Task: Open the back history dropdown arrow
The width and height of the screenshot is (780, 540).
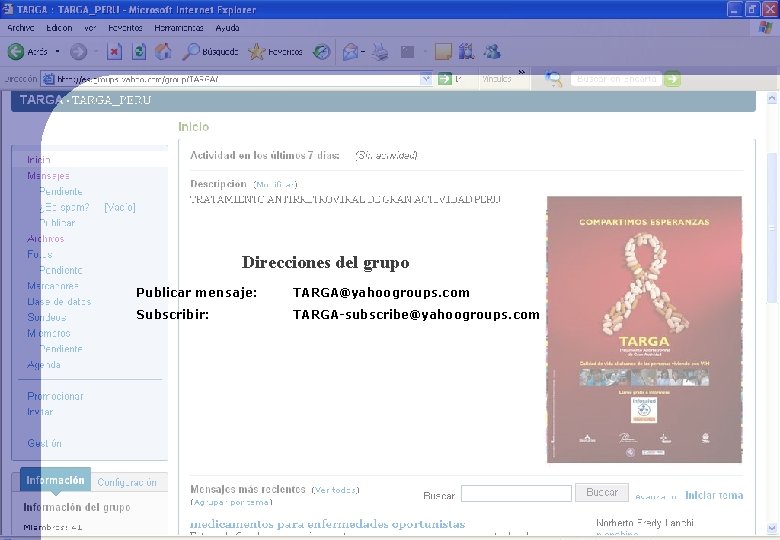Action: [57, 51]
